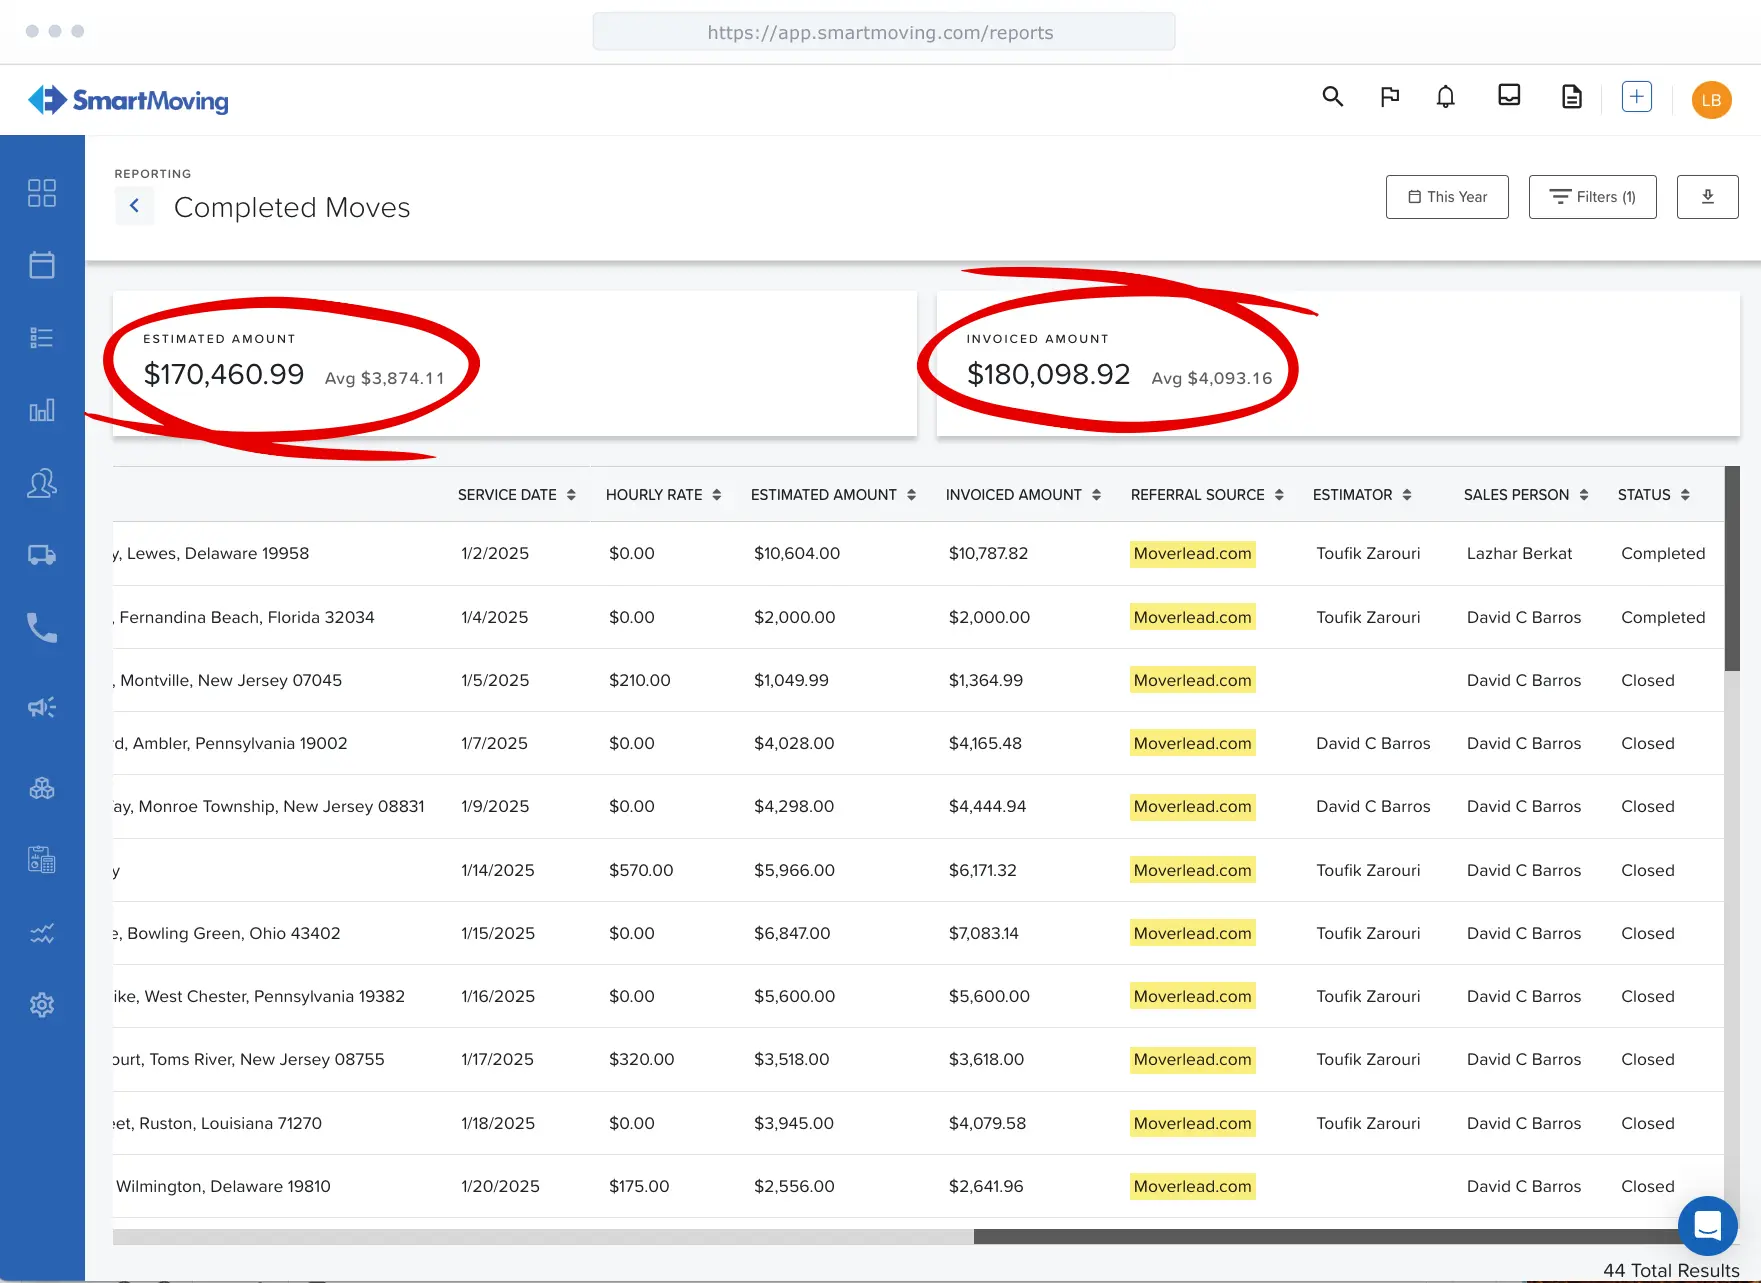Go back using the chevron beside Completed Moves
Image resolution: width=1761 pixels, height=1283 pixels.
[134, 206]
